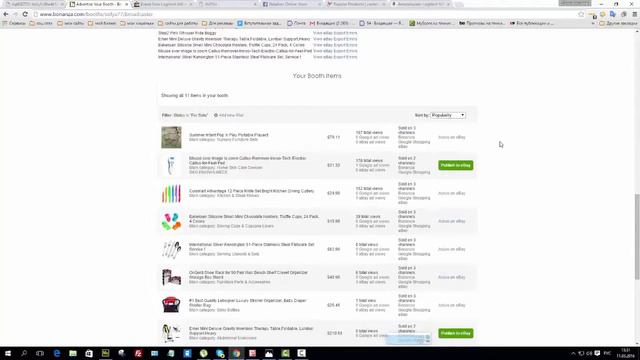
Task: Open the Facebook tab in the browser
Action: [291, 4]
